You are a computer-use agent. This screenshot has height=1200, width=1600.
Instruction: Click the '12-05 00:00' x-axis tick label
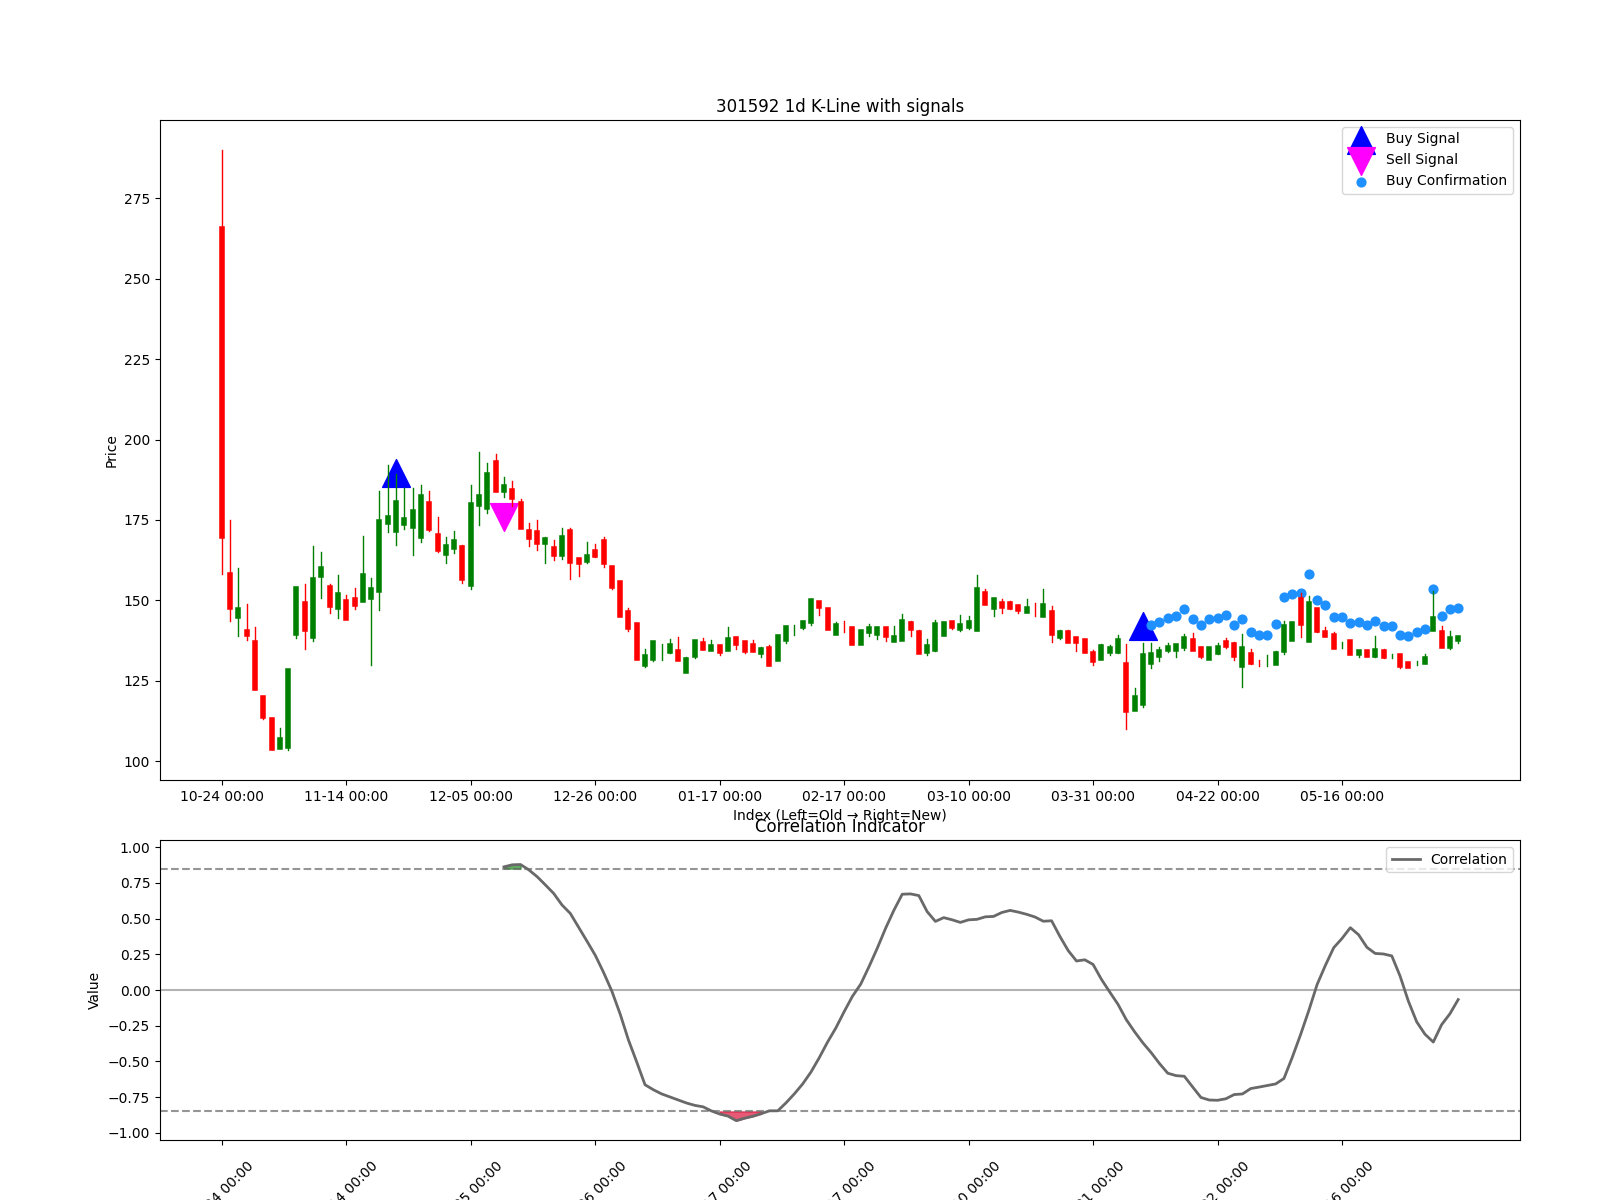pyautogui.click(x=471, y=796)
